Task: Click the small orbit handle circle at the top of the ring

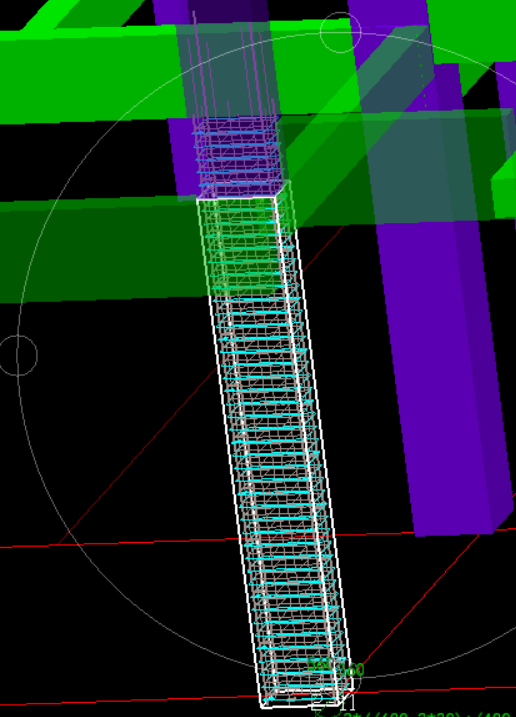Action: click(340, 32)
